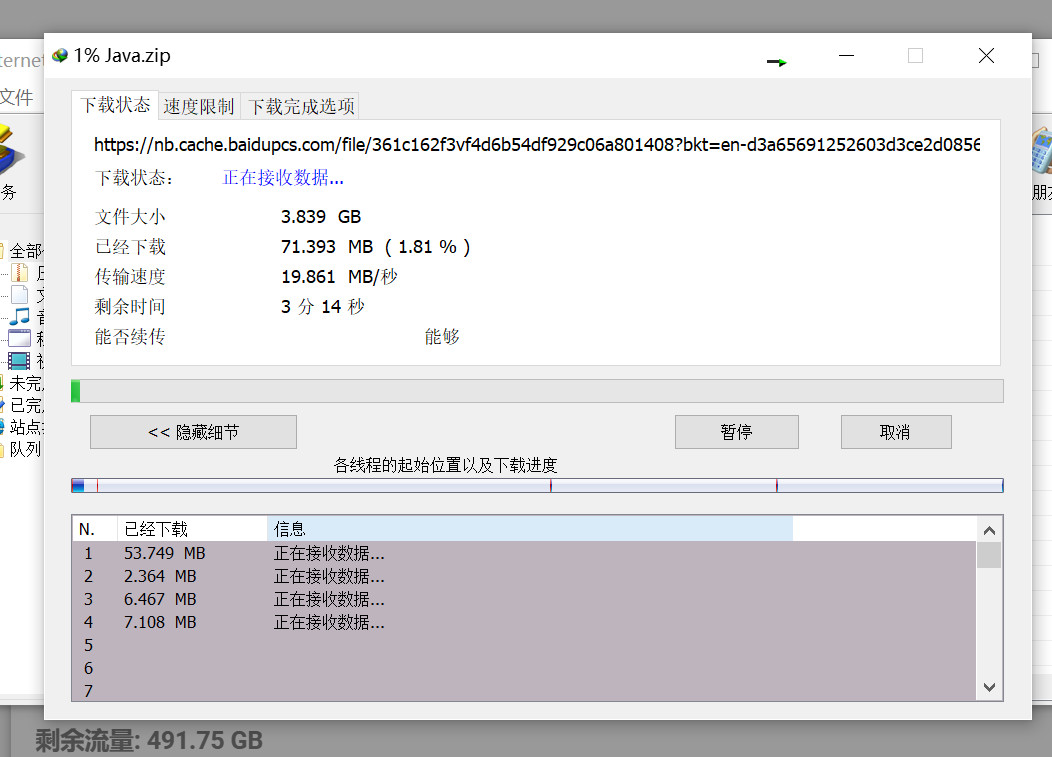Viewport: 1052px width, 757px height.
Task: Select the 下载状态 tab
Action: 115,105
